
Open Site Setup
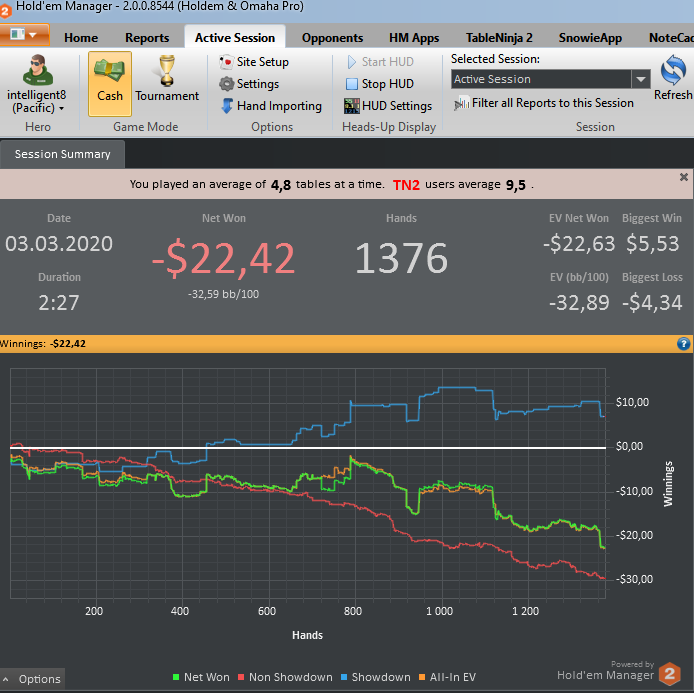(x=254, y=62)
